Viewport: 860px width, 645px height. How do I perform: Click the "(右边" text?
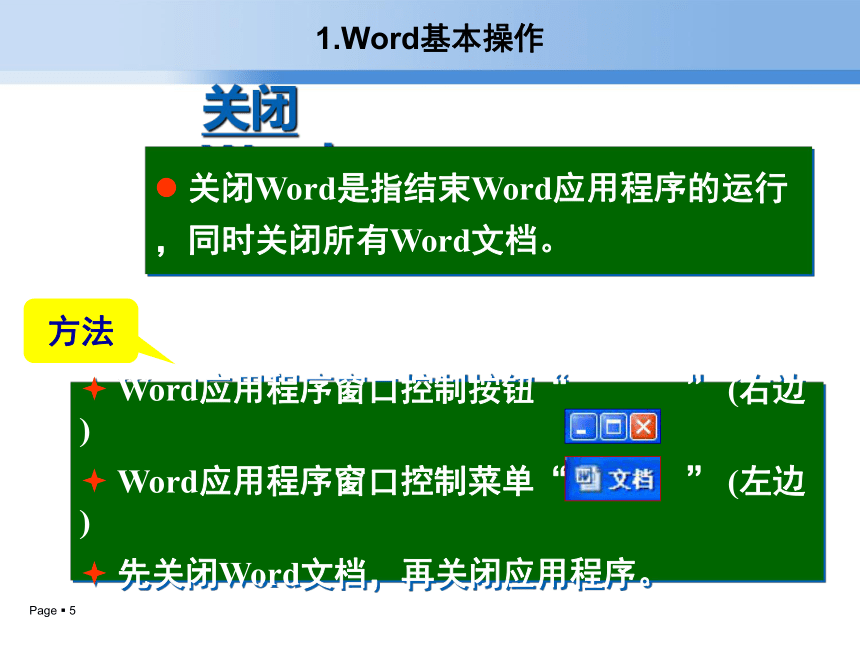[766, 391]
